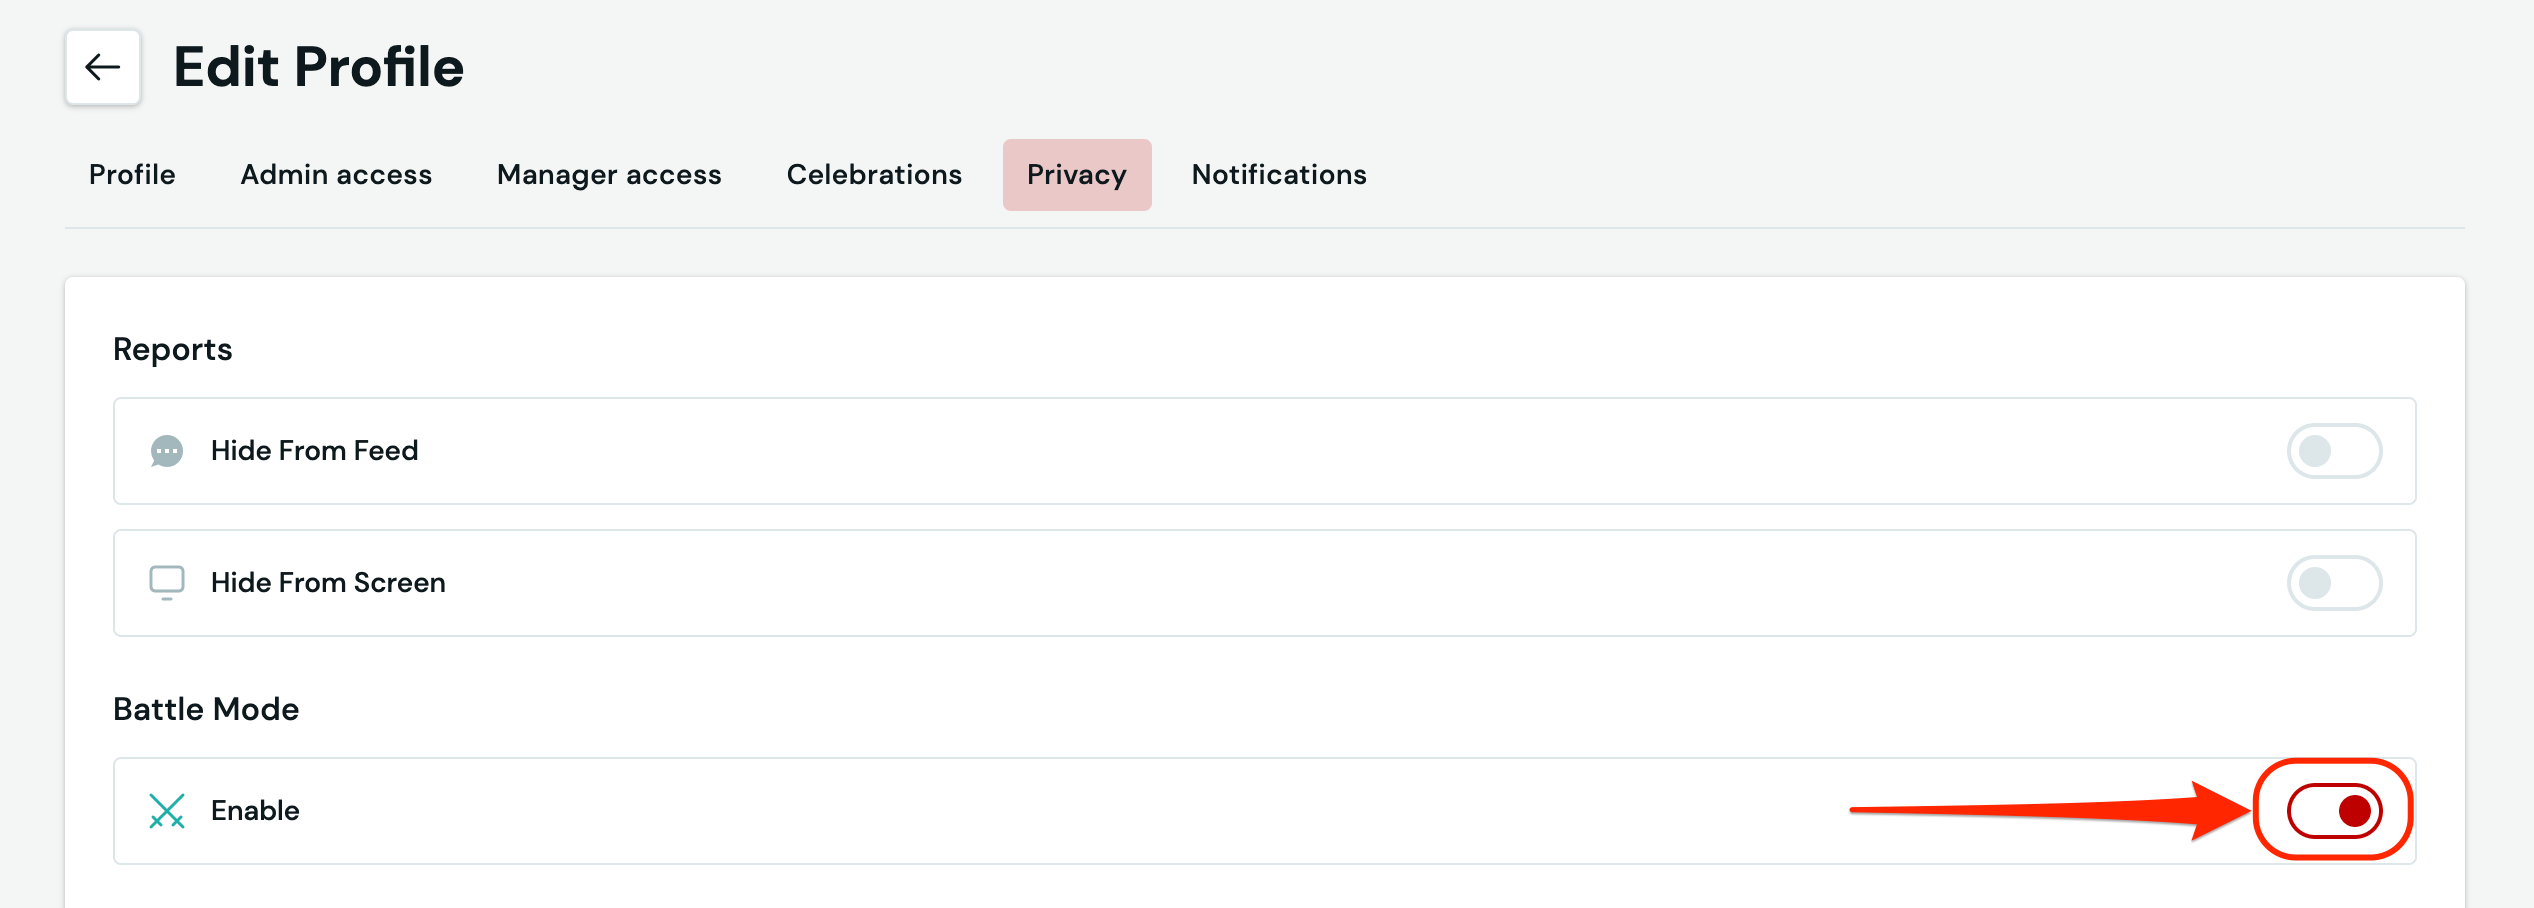Click the Battle Mode section heading
The image size is (2534, 908).
[x=206, y=709]
